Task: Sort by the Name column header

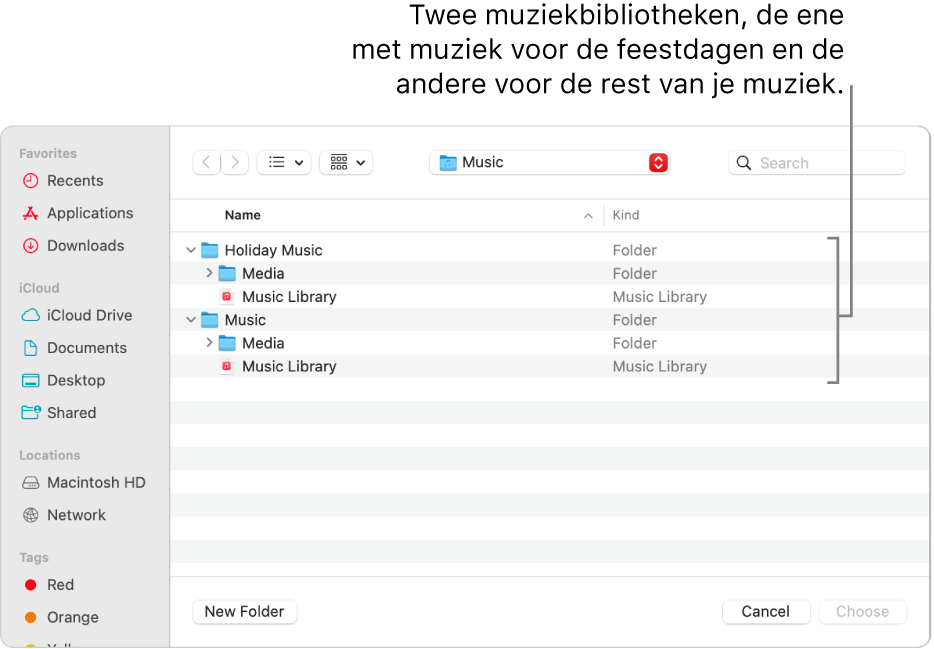Action: pos(243,215)
